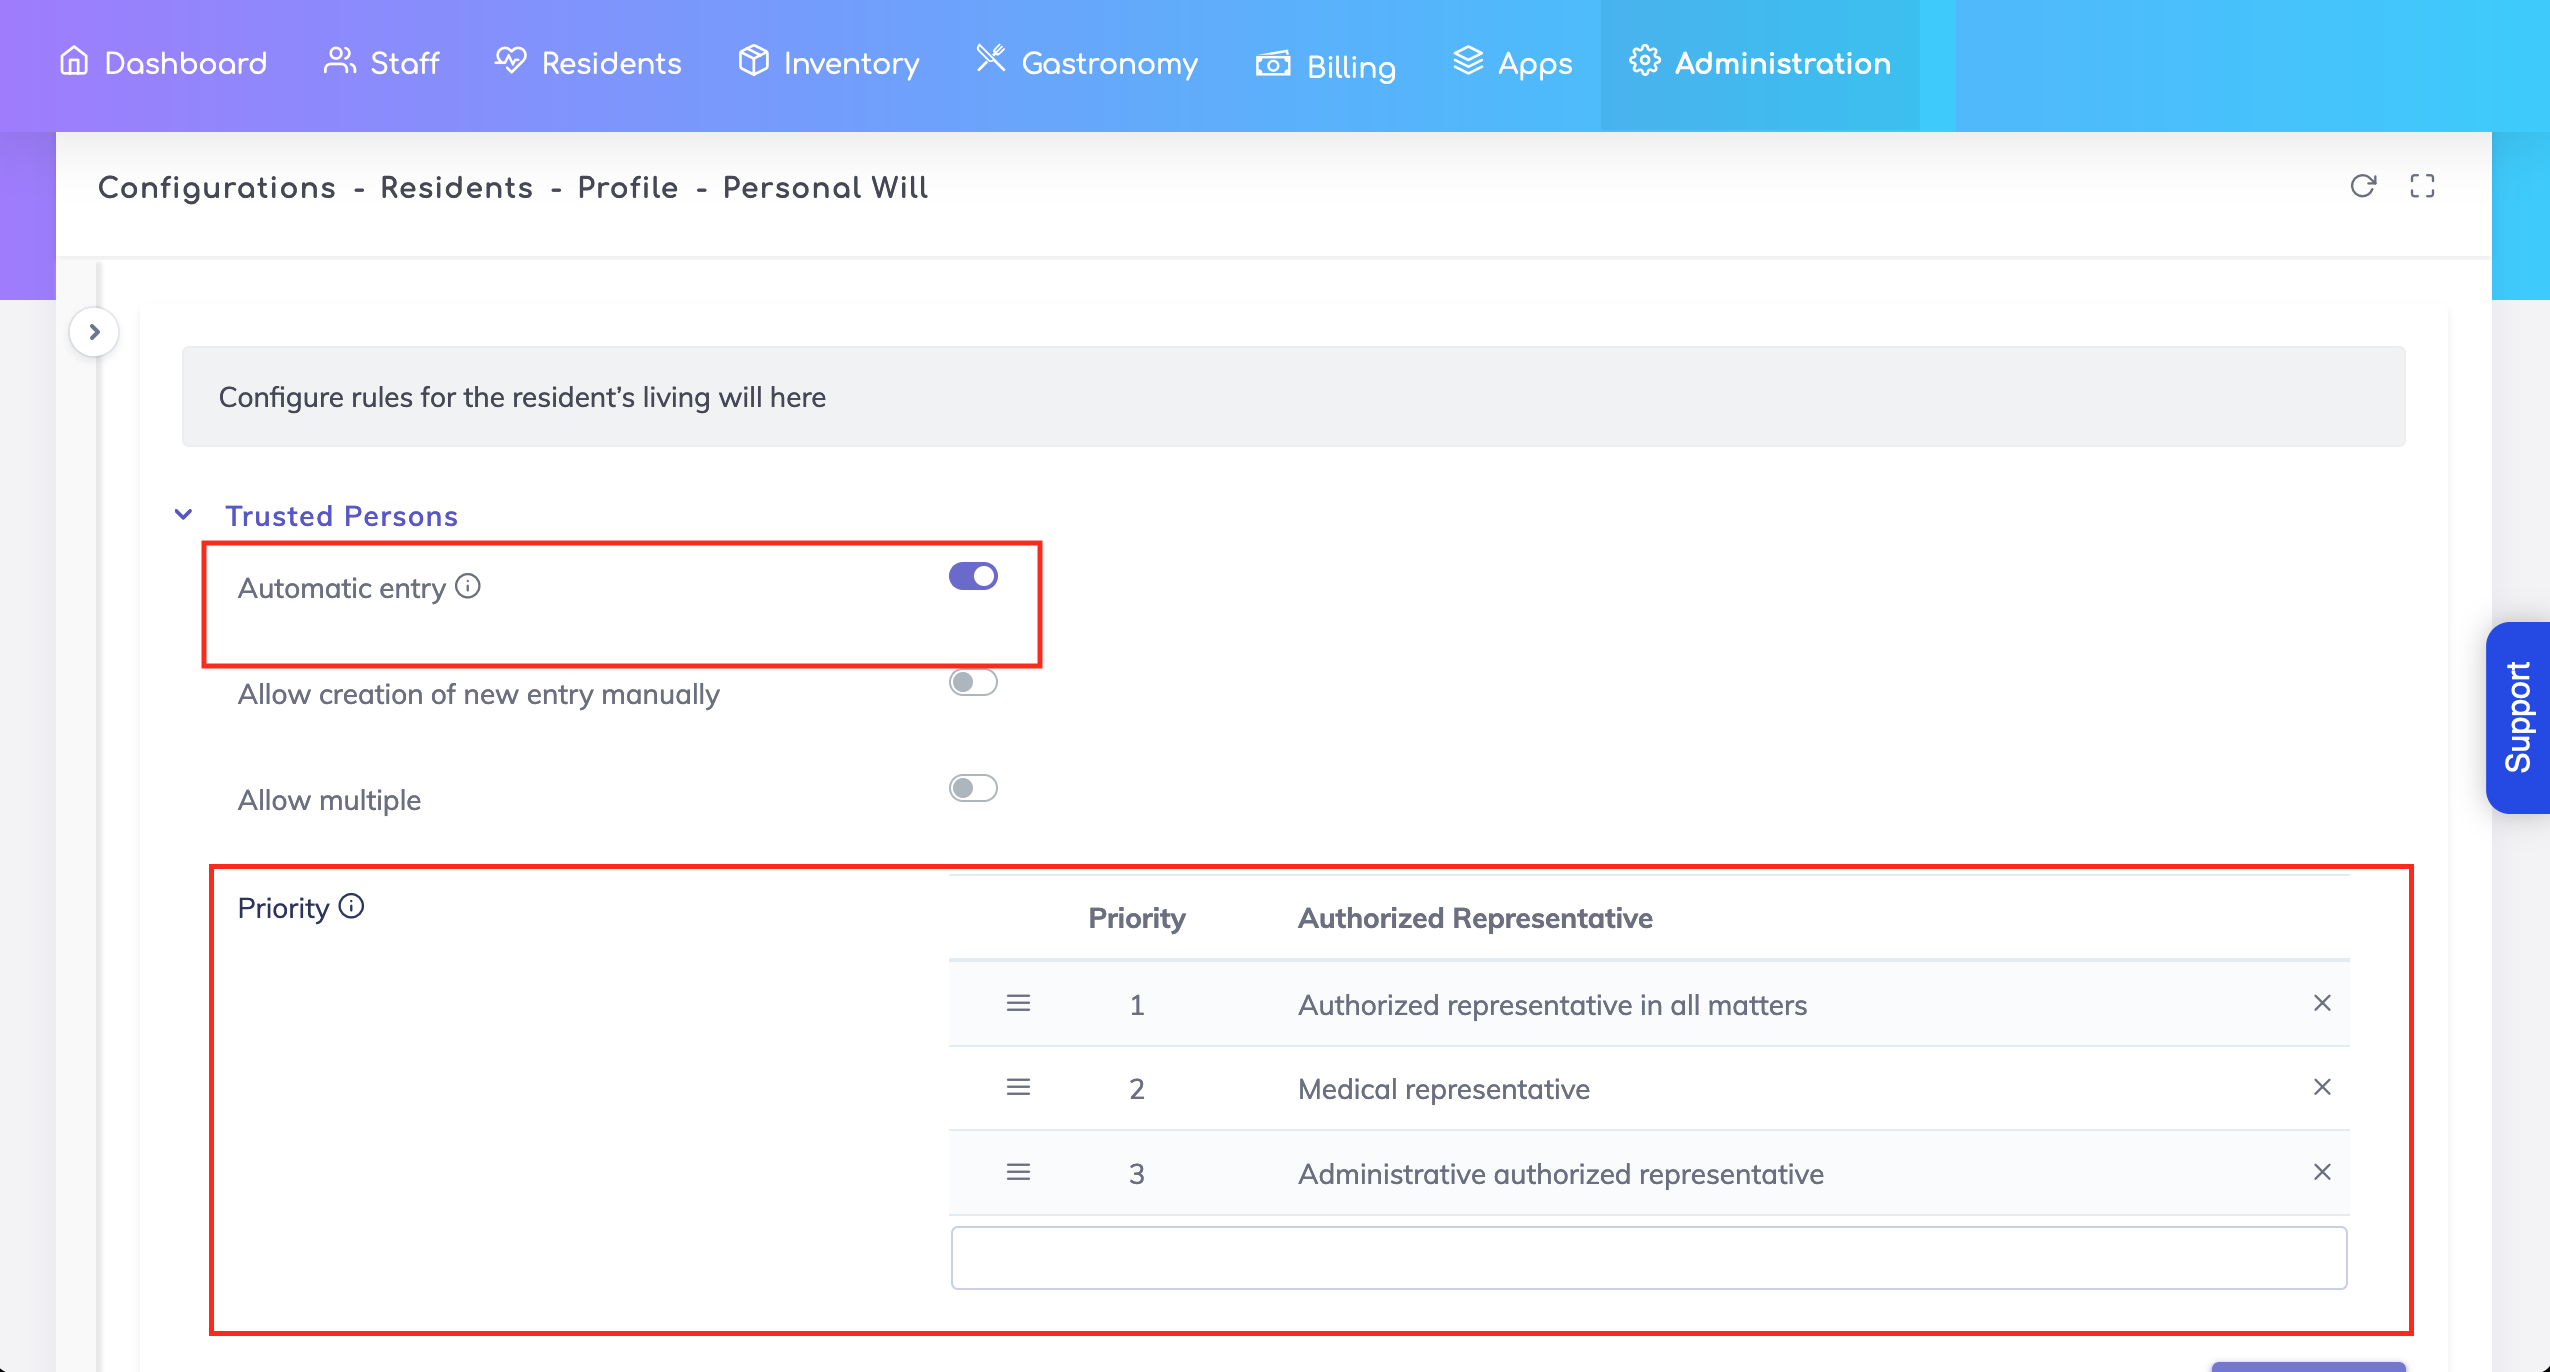
Task: Click drag handle for priority 1 row
Action: point(1018,1003)
